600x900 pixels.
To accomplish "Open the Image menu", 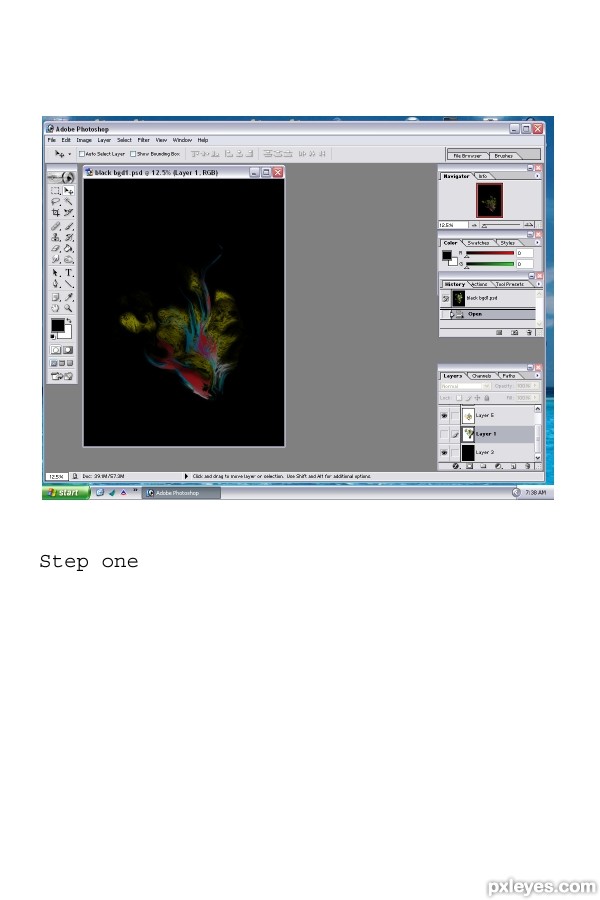I will (84, 140).
